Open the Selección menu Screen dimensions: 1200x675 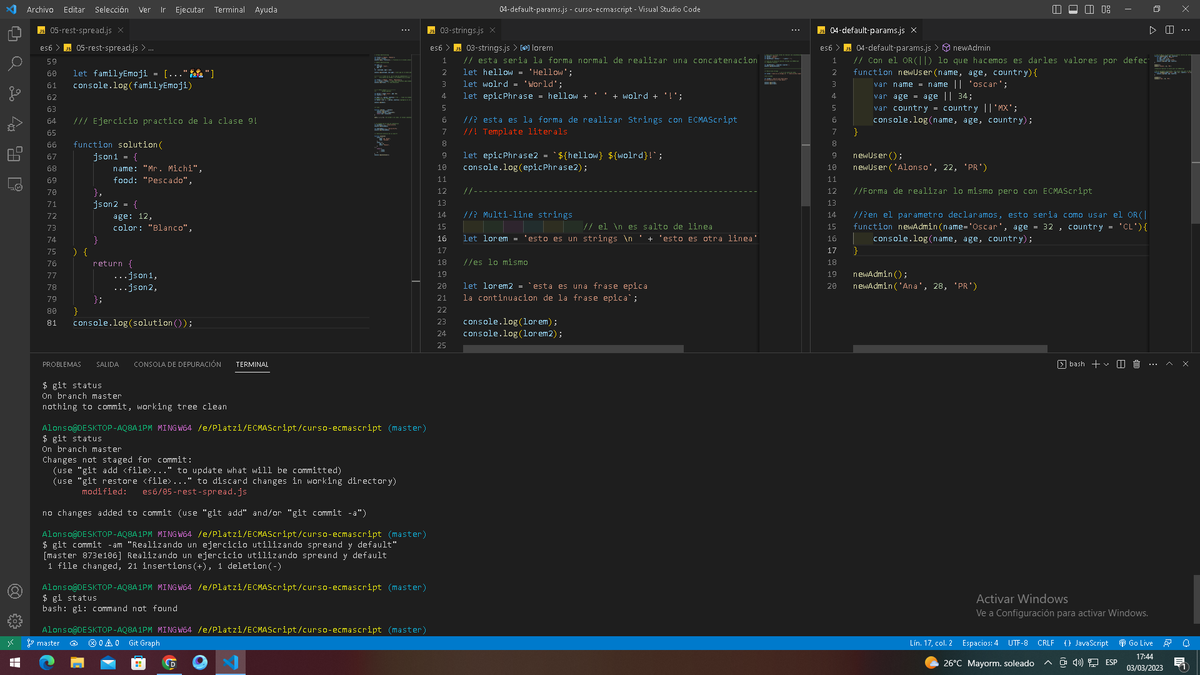[x=112, y=9]
